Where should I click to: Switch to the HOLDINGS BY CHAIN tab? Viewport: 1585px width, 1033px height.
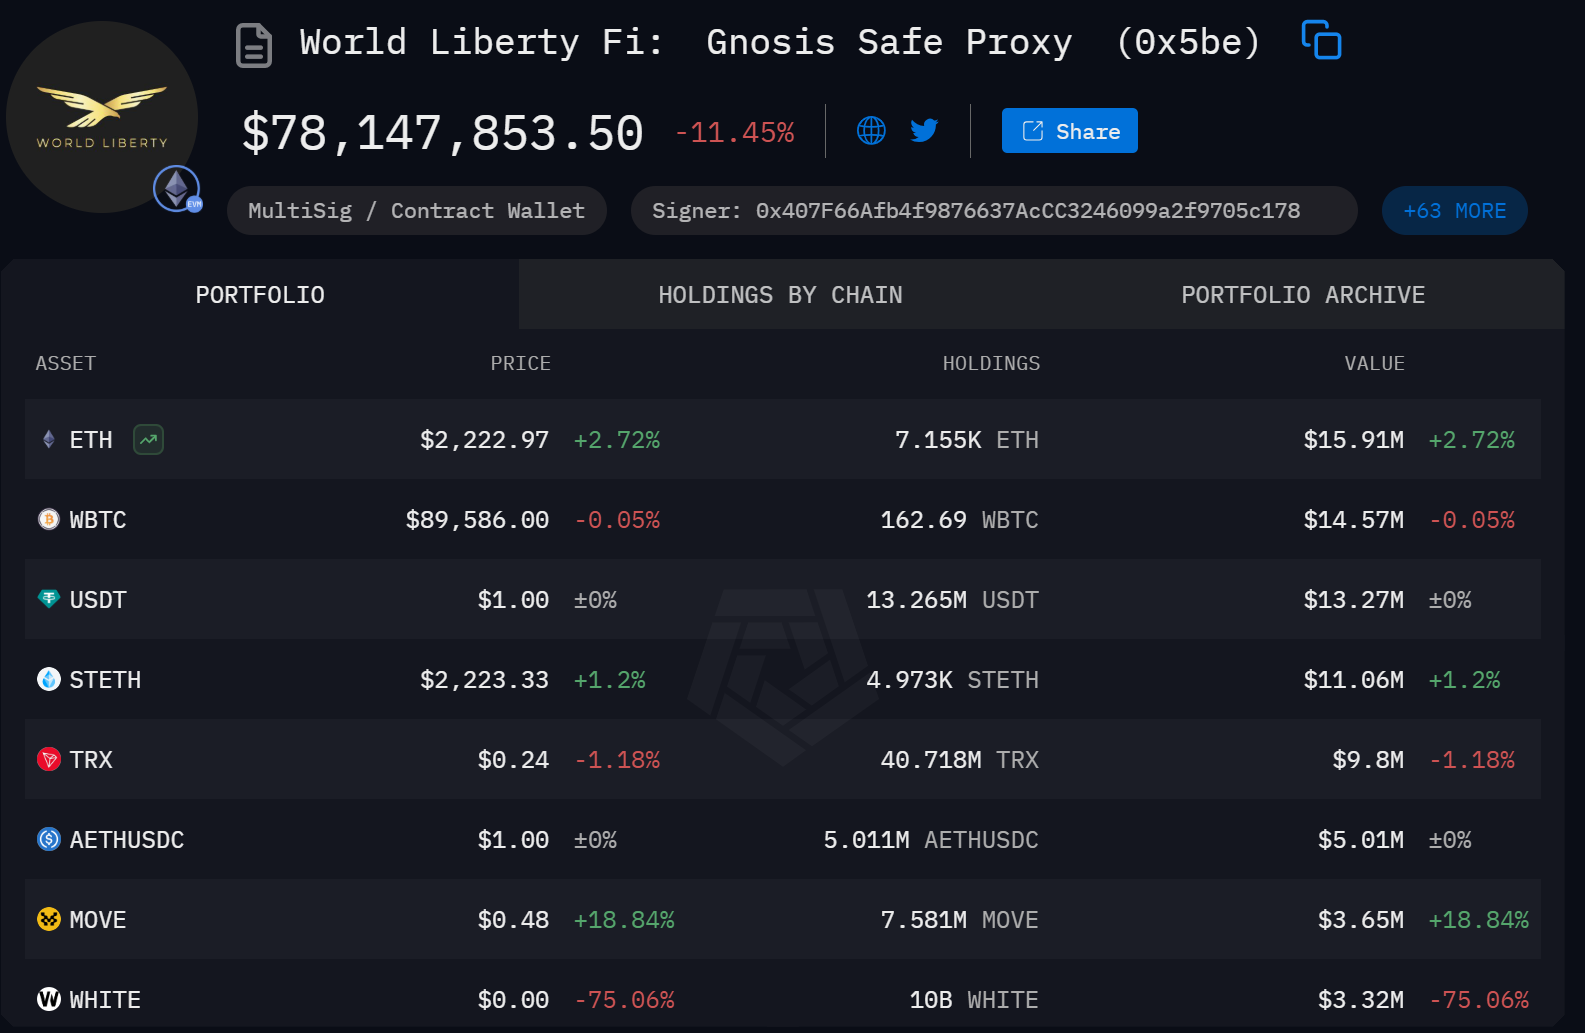click(x=780, y=295)
